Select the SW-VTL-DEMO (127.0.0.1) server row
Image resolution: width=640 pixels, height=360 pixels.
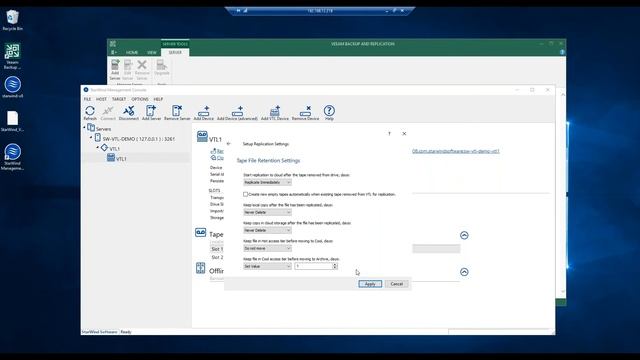click(x=135, y=138)
